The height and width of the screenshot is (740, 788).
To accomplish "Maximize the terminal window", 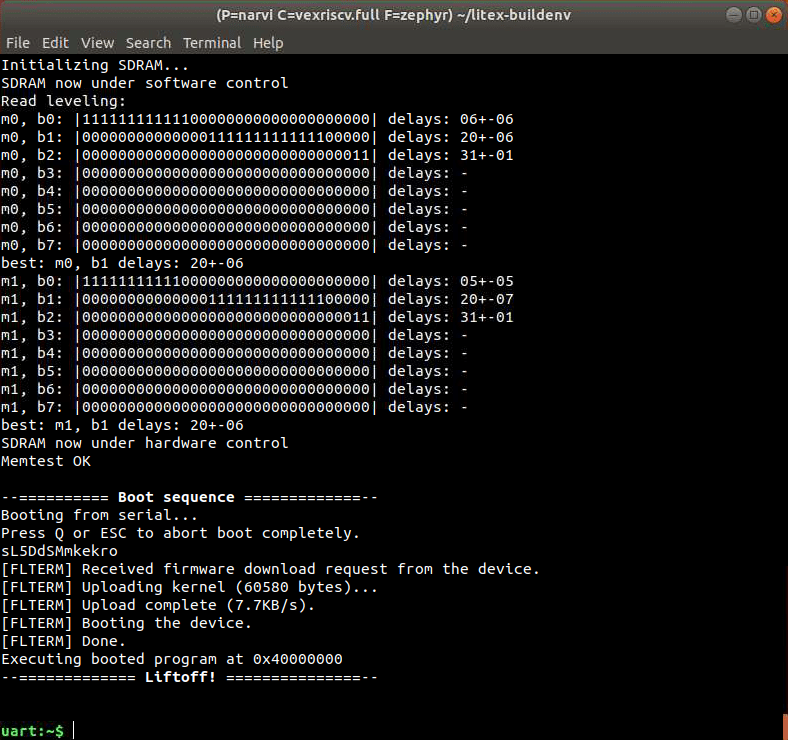I will coord(754,15).
